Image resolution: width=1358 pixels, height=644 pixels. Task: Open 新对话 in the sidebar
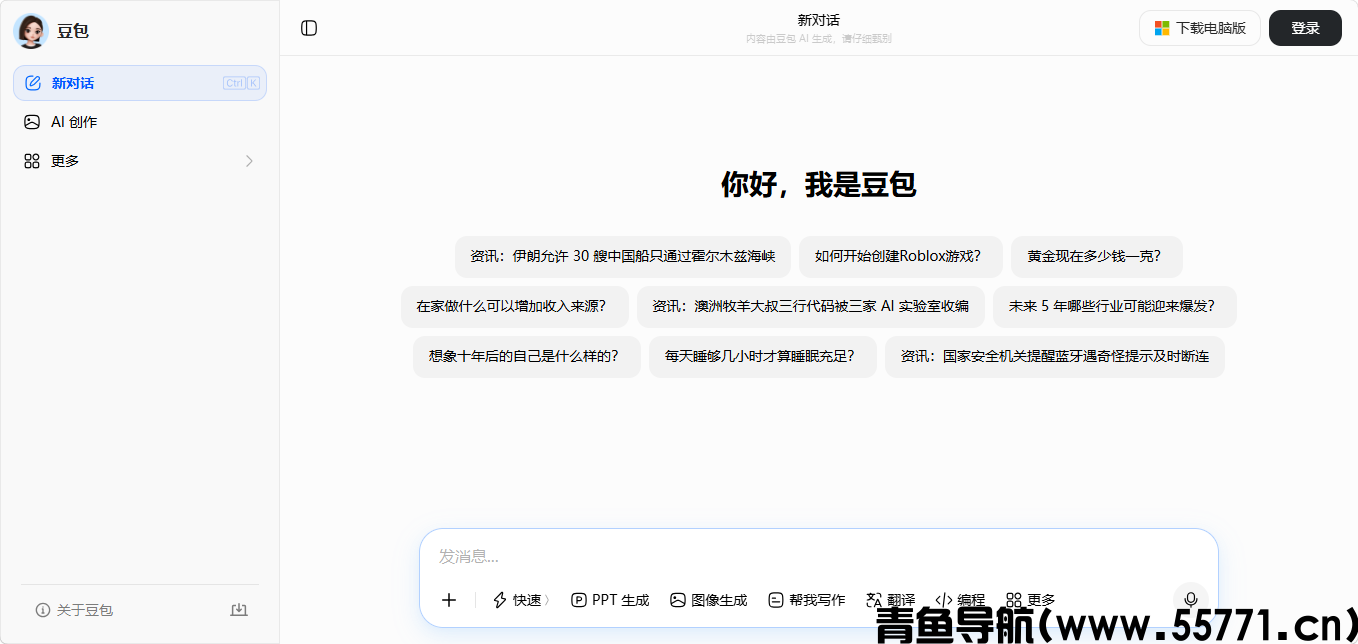[140, 83]
